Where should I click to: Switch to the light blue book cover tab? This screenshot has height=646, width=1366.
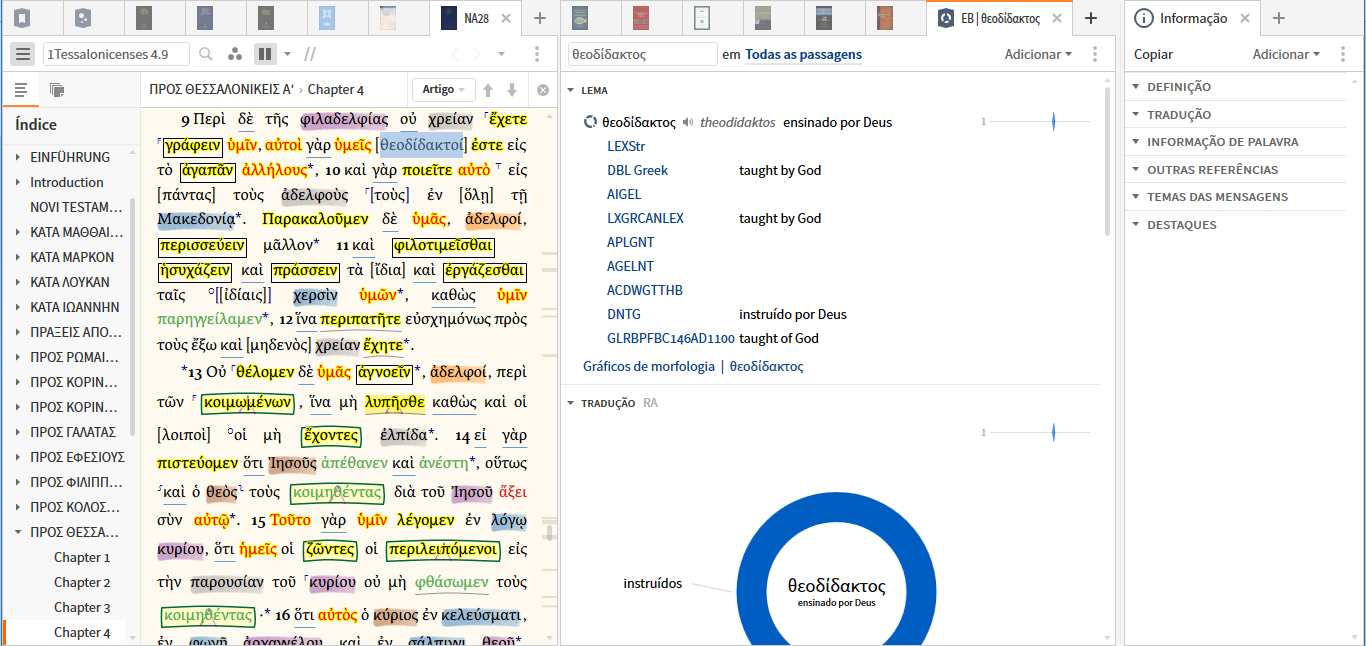[x=327, y=17]
